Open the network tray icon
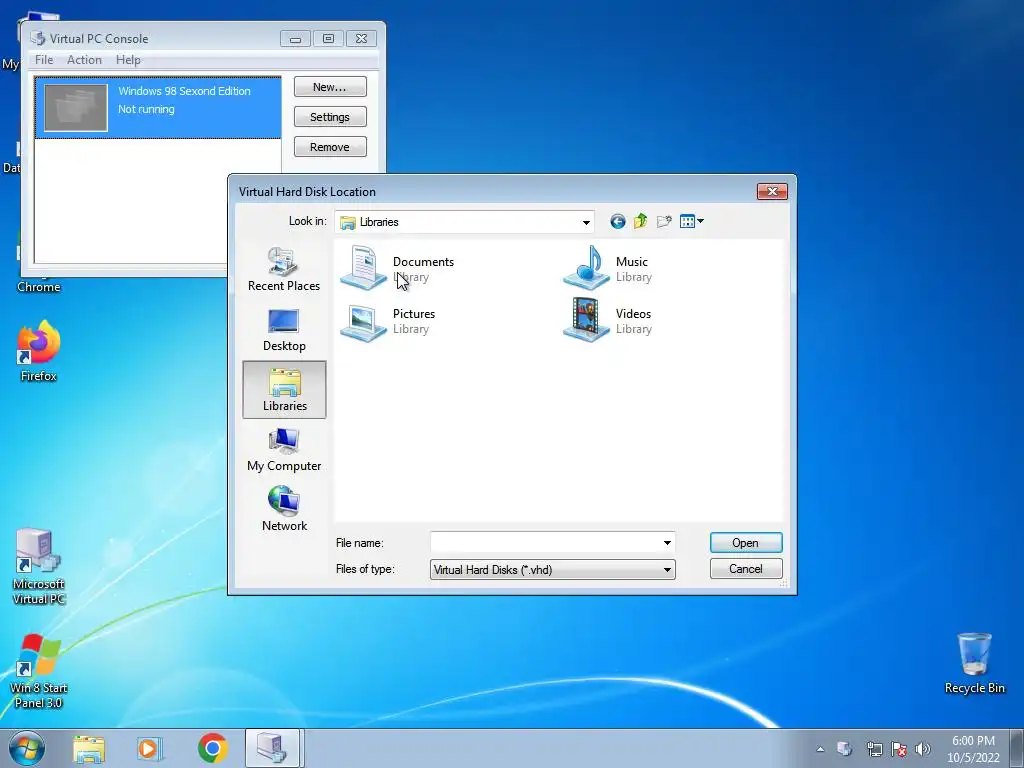This screenshot has height=768, width=1024. click(874, 749)
